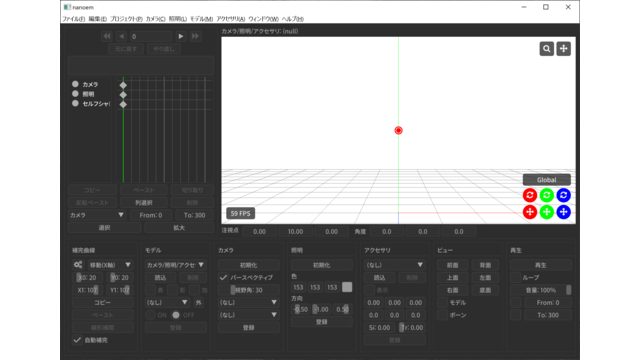
Task: Open the 移動(X軸) interpolation dropdown
Action: click(110, 265)
